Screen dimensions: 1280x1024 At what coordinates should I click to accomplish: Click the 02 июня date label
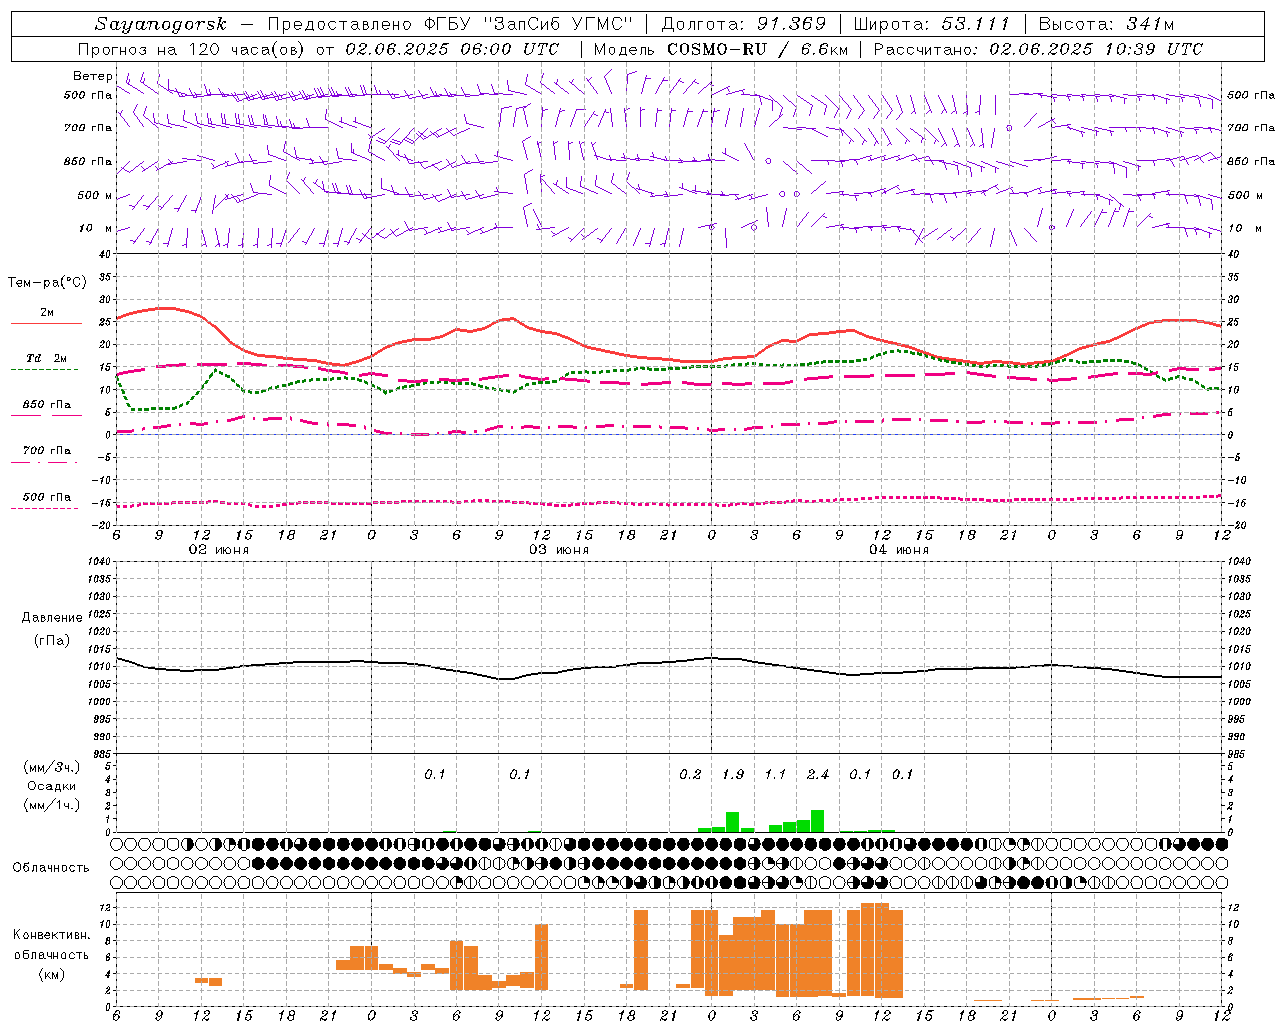click(x=219, y=550)
